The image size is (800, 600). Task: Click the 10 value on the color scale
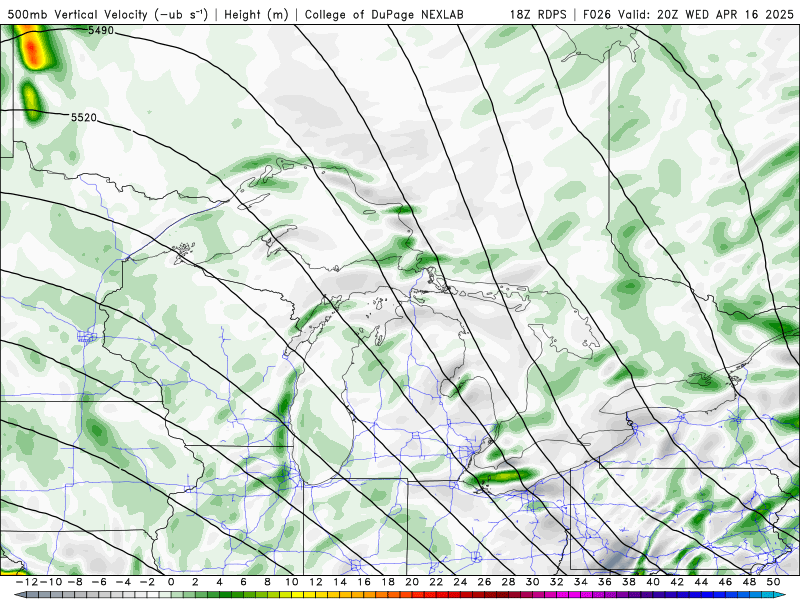click(291, 582)
